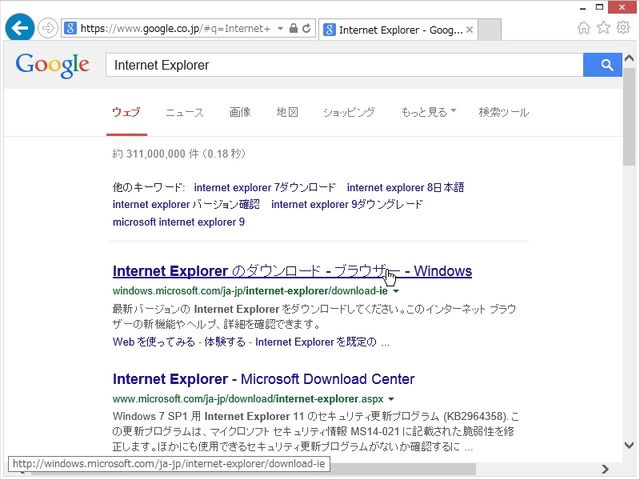Click vertical scrollbar down arrow
640x480 pixels.
pos(629,445)
